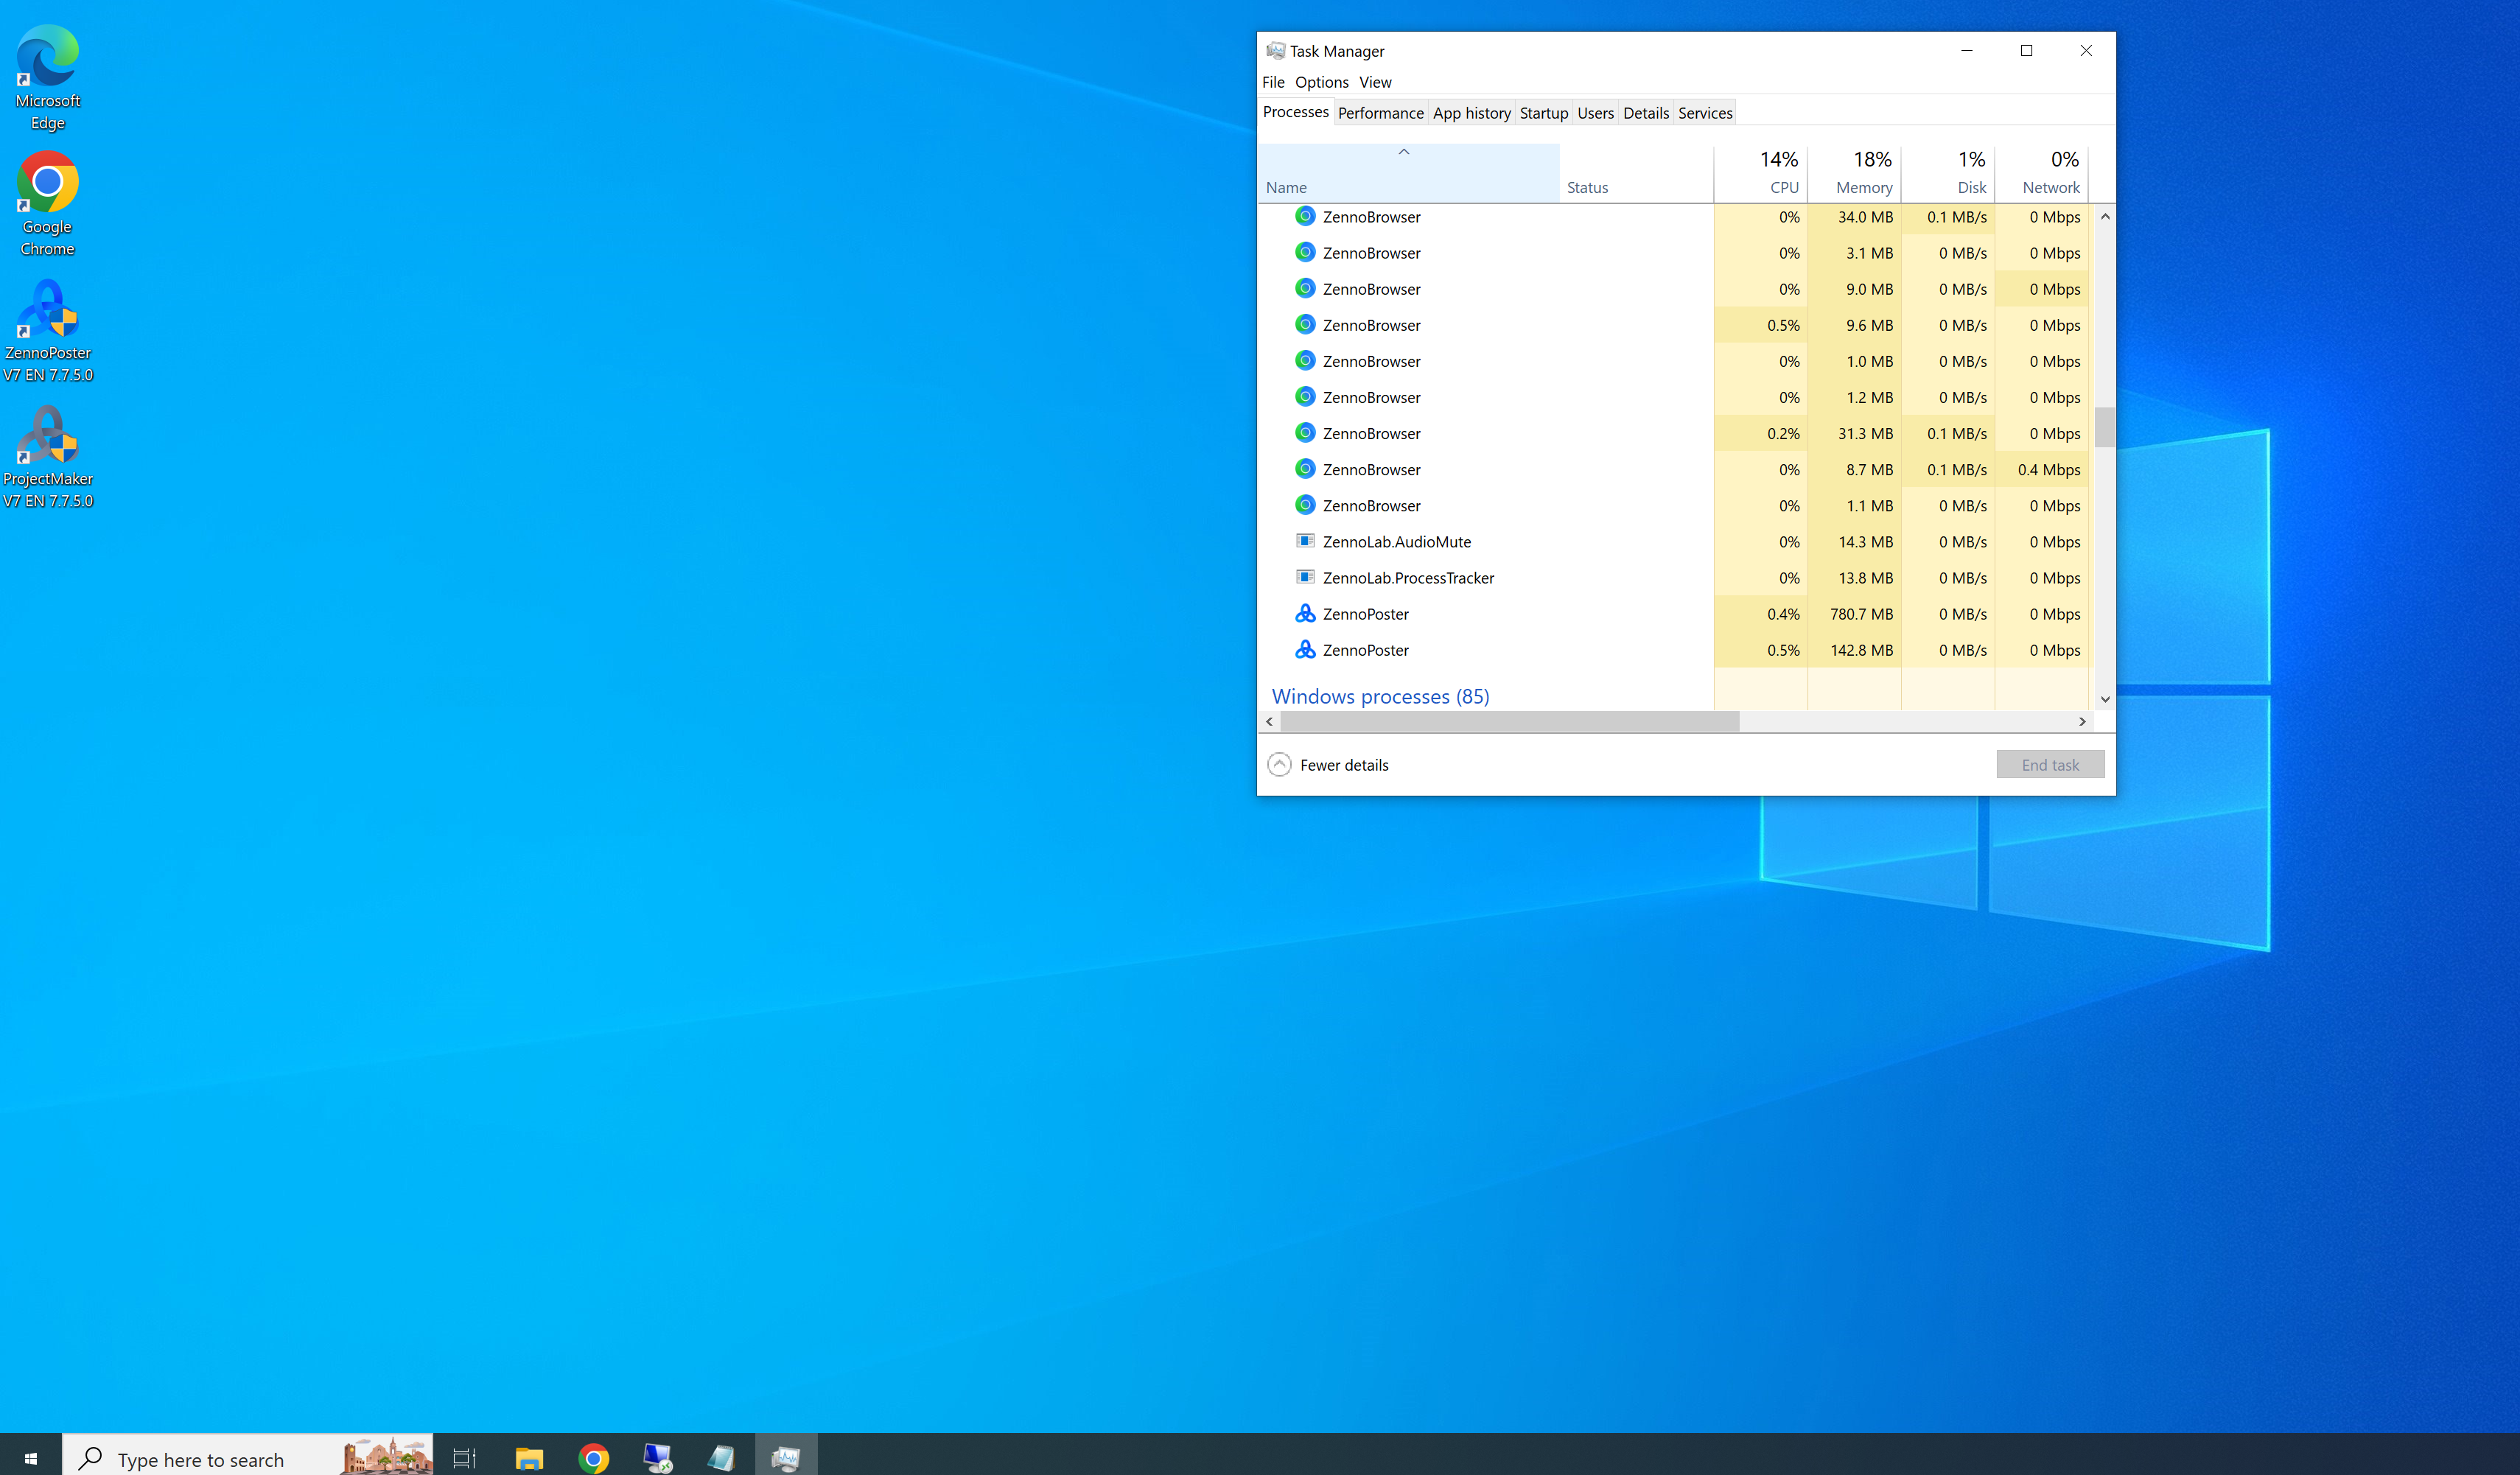Switch to the App history tab
The height and width of the screenshot is (1475, 2520).
1471,113
